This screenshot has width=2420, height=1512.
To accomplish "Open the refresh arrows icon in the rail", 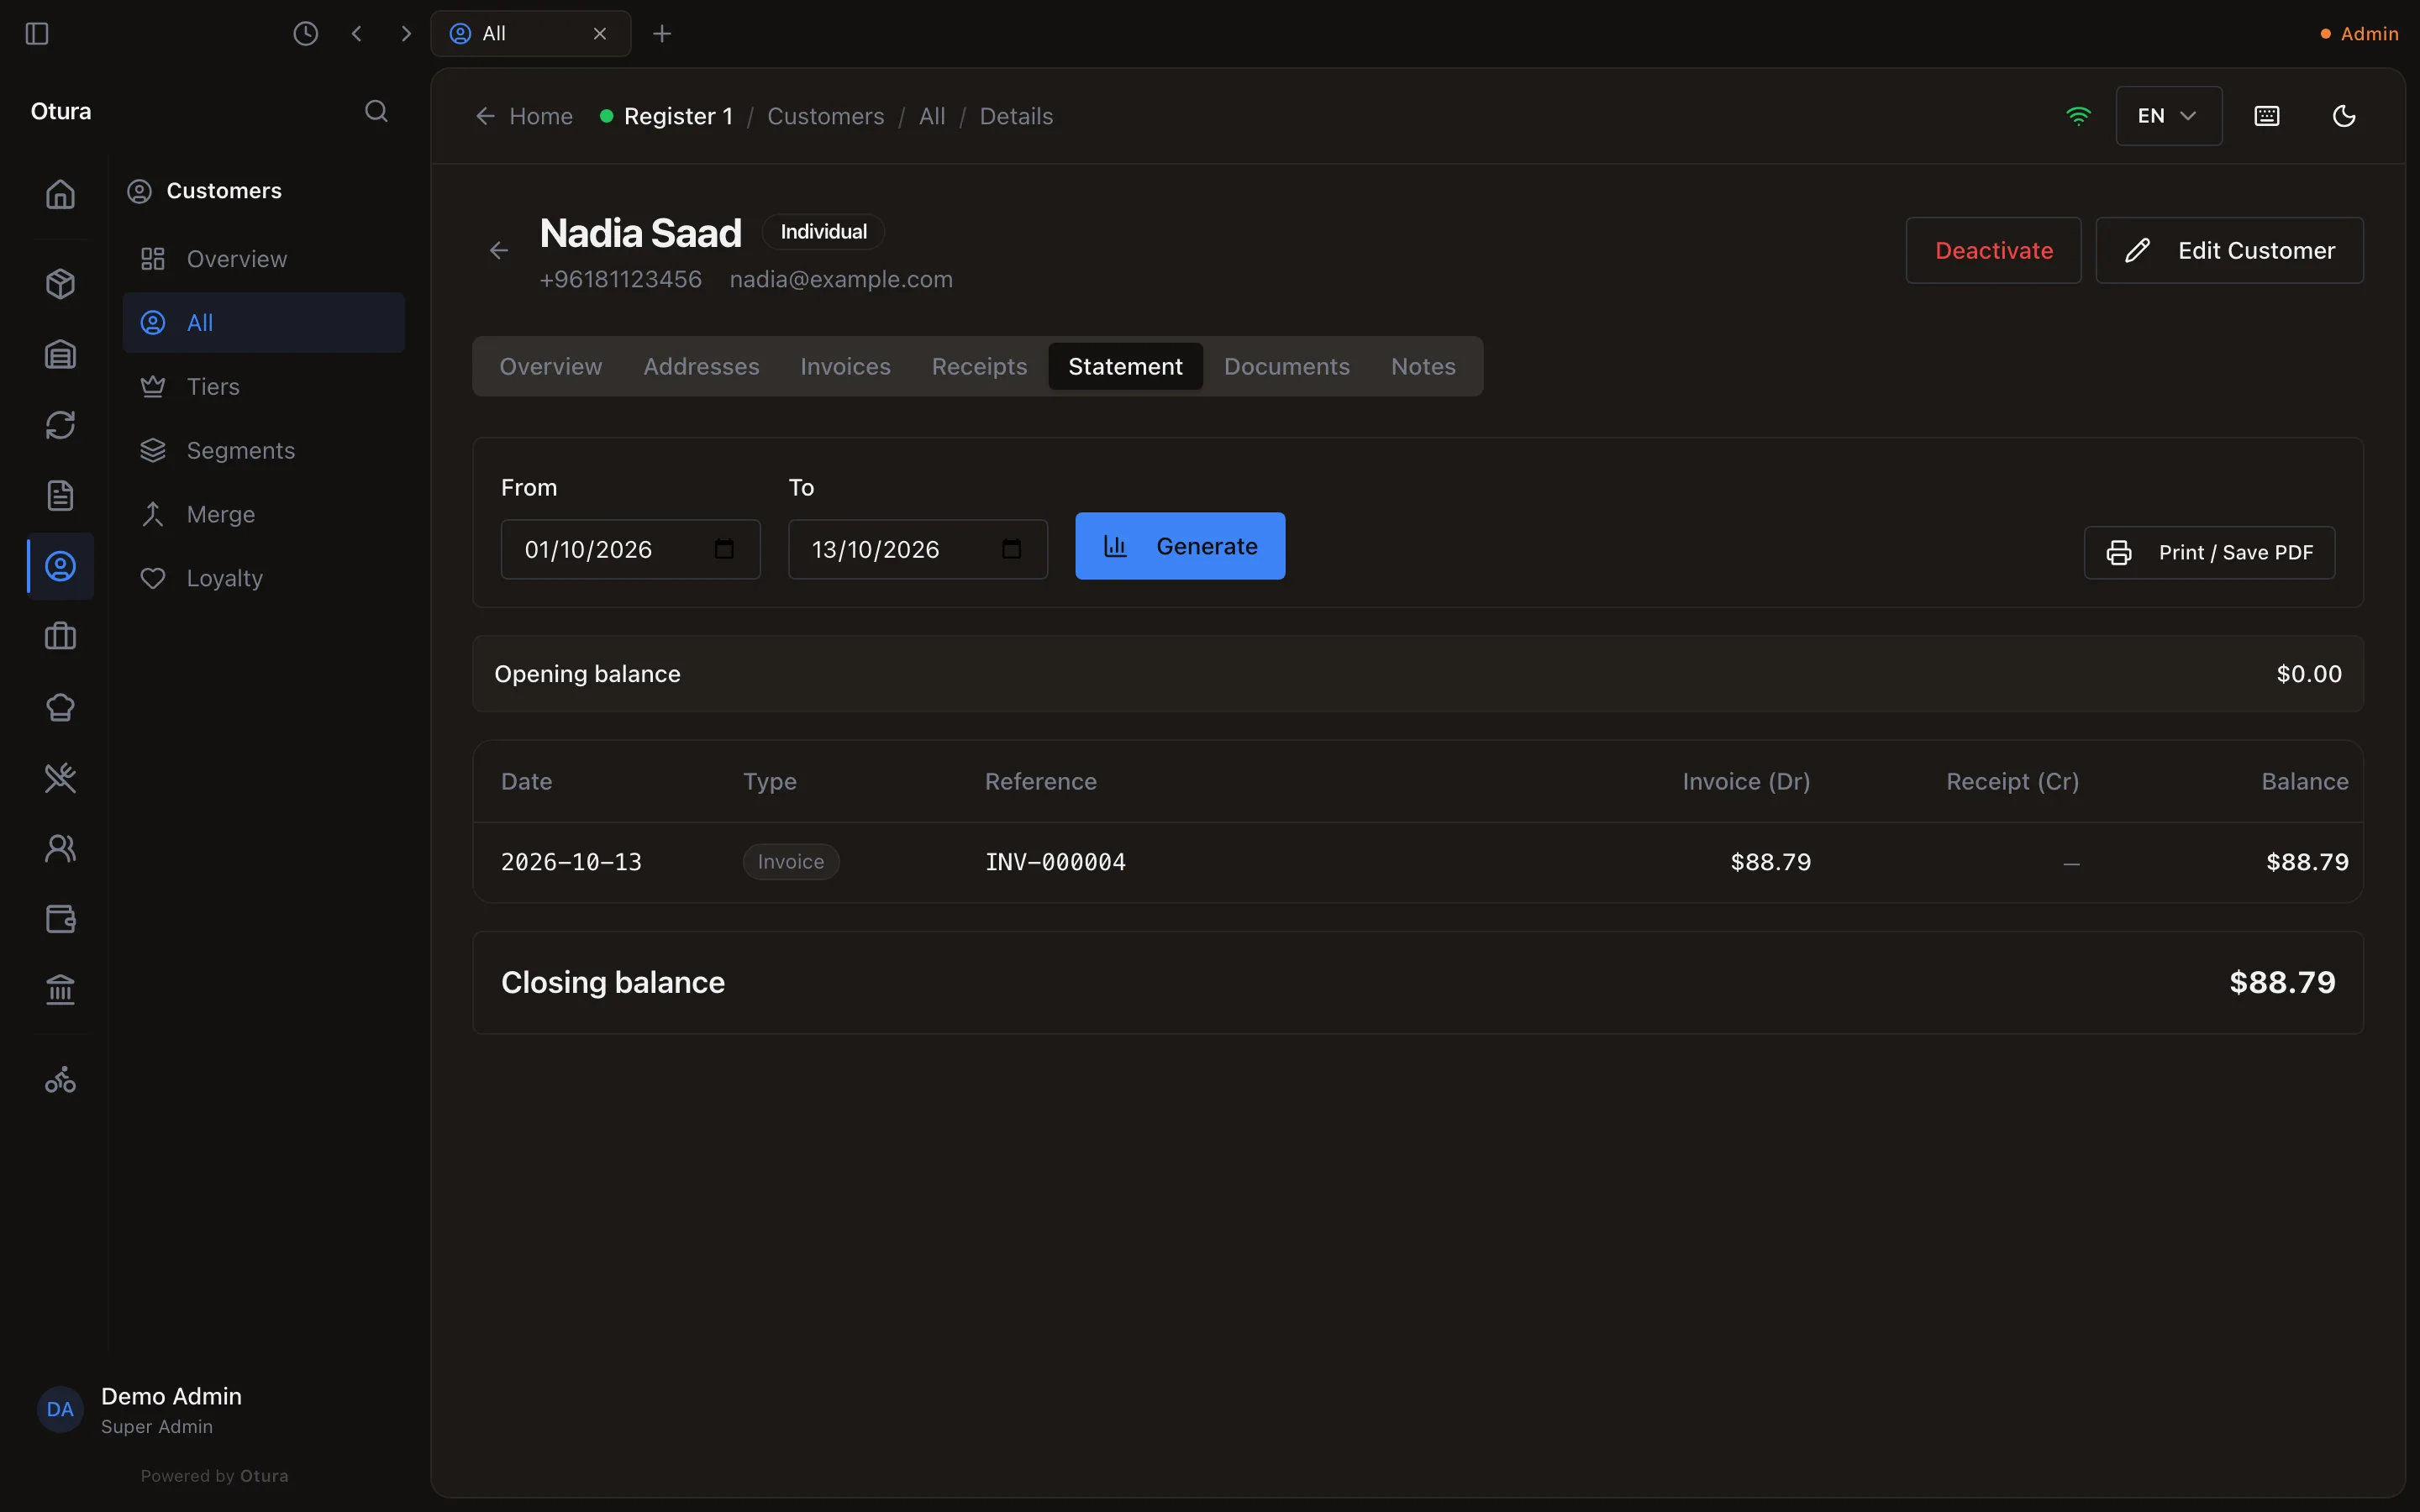I will (x=60, y=425).
